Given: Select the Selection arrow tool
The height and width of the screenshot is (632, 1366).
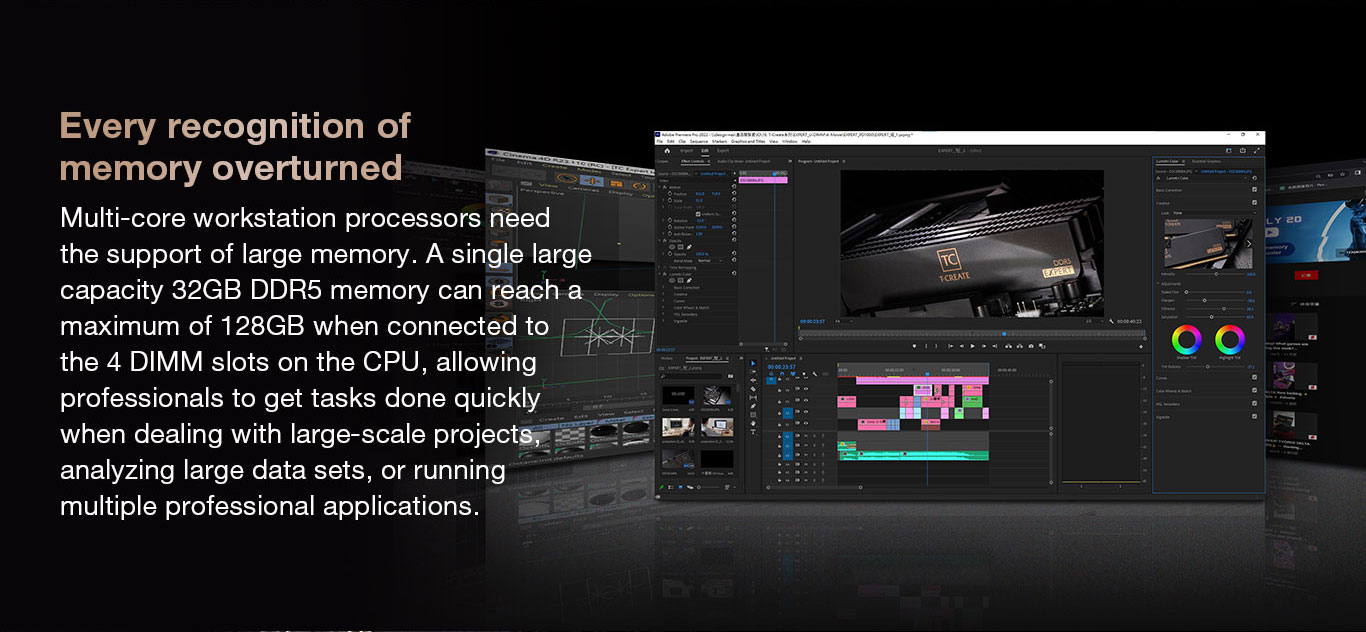Looking at the screenshot, I should [754, 364].
